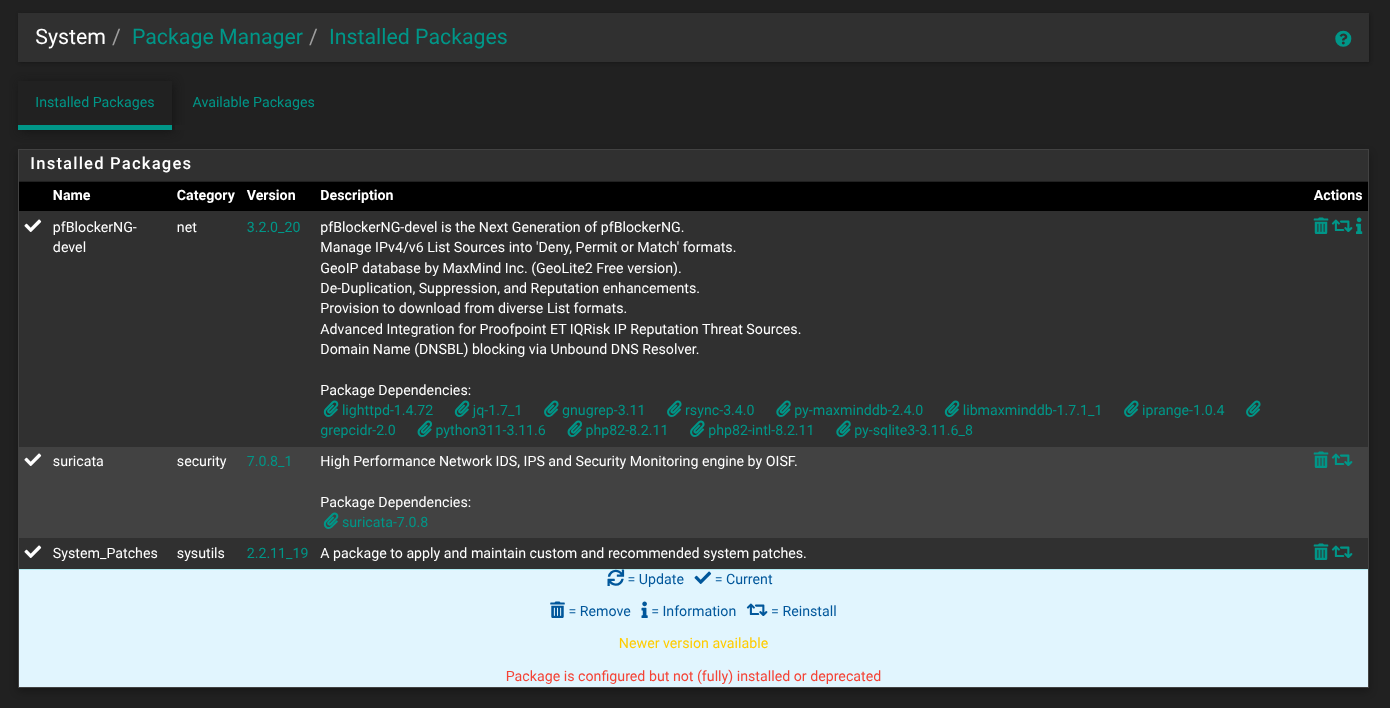Open suricata version 7.0.8_1 link
This screenshot has width=1390, height=708.
[x=269, y=461]
